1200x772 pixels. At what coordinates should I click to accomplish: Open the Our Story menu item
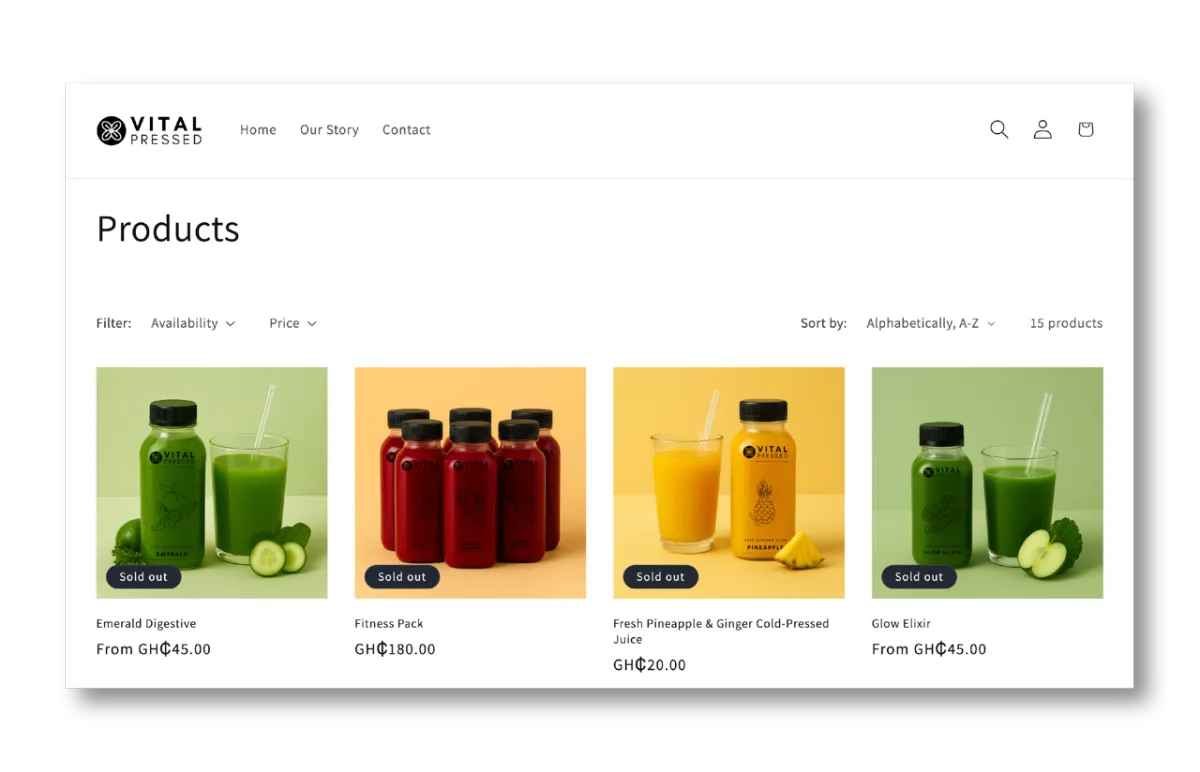click(x=329, y=130)
